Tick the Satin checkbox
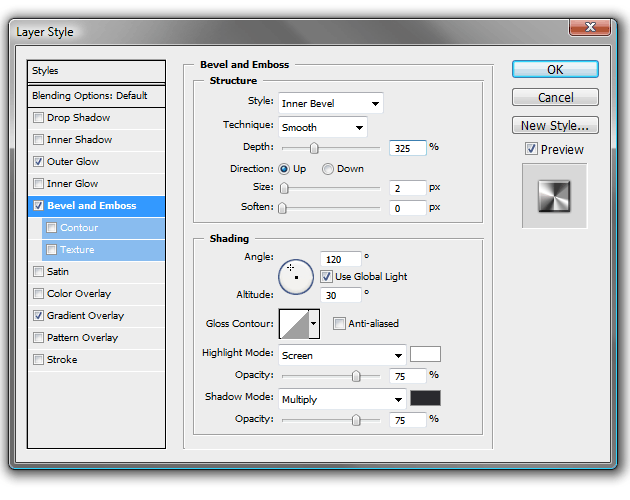Screen dimensions: 630x500 [x=38, y=272]
